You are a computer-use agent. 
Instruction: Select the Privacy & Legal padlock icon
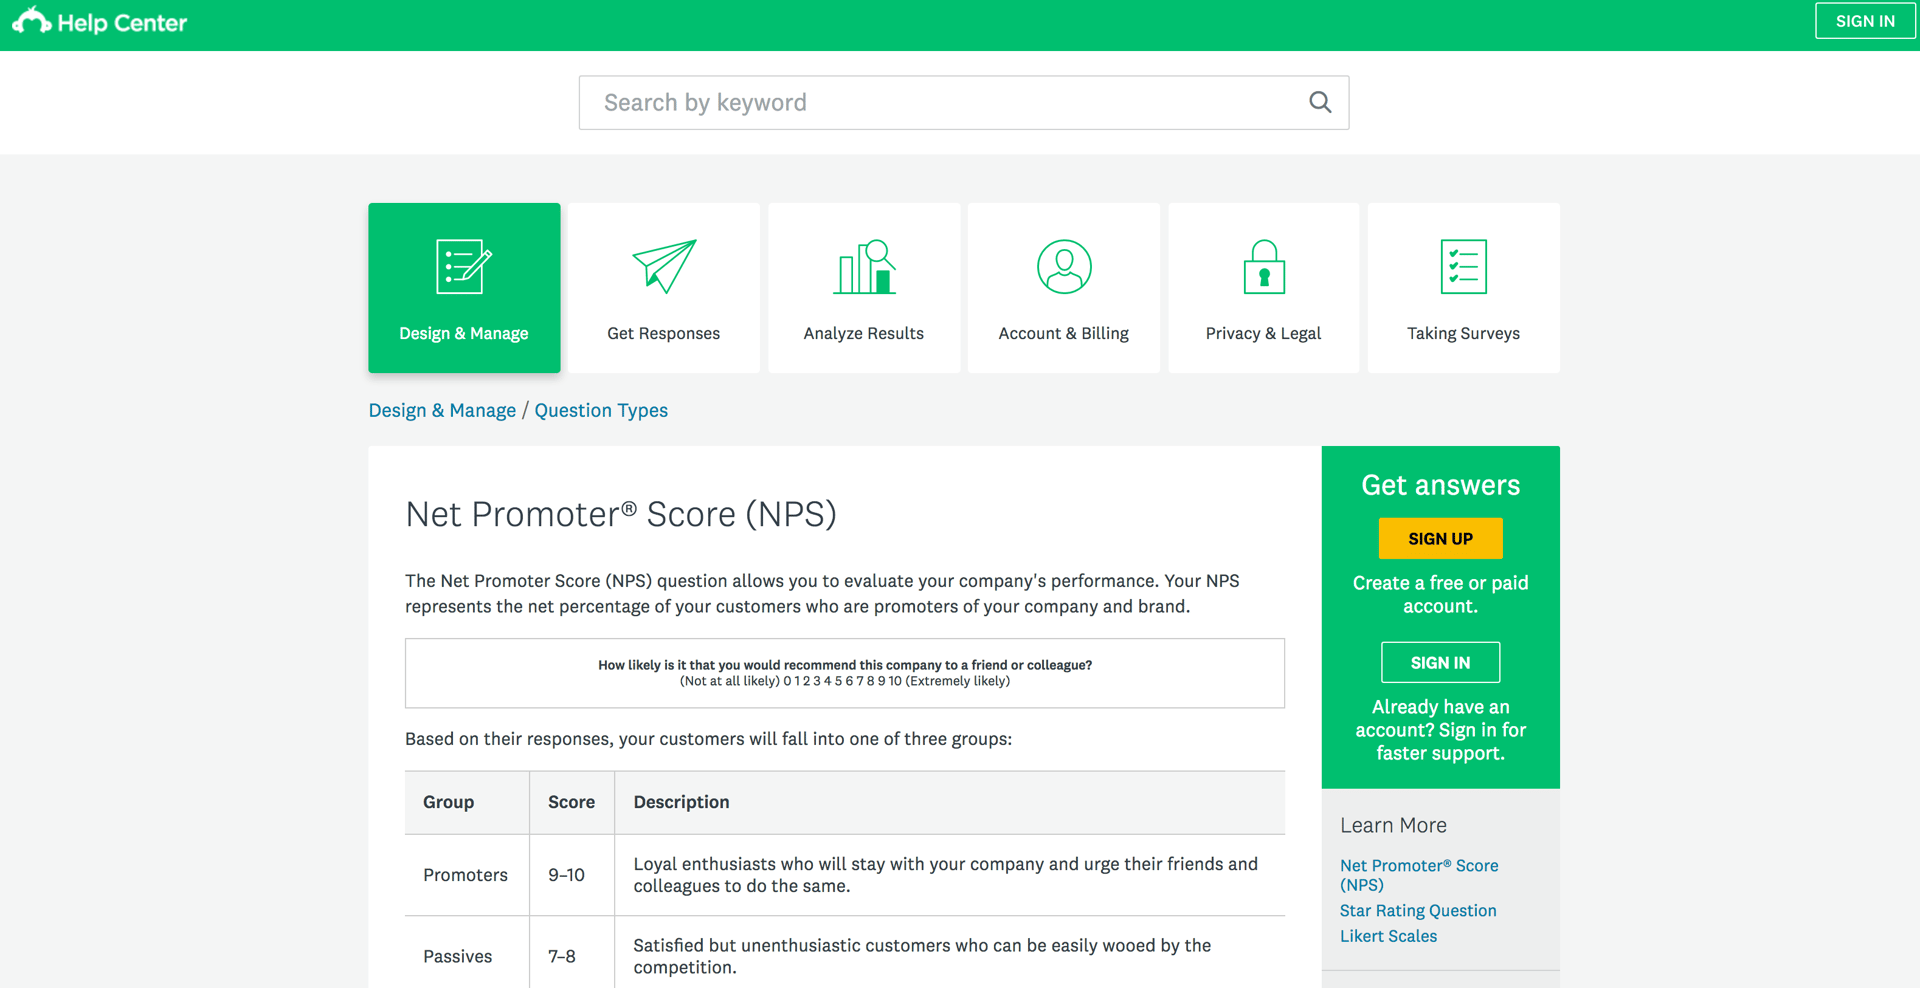(x=1263, y=266)
